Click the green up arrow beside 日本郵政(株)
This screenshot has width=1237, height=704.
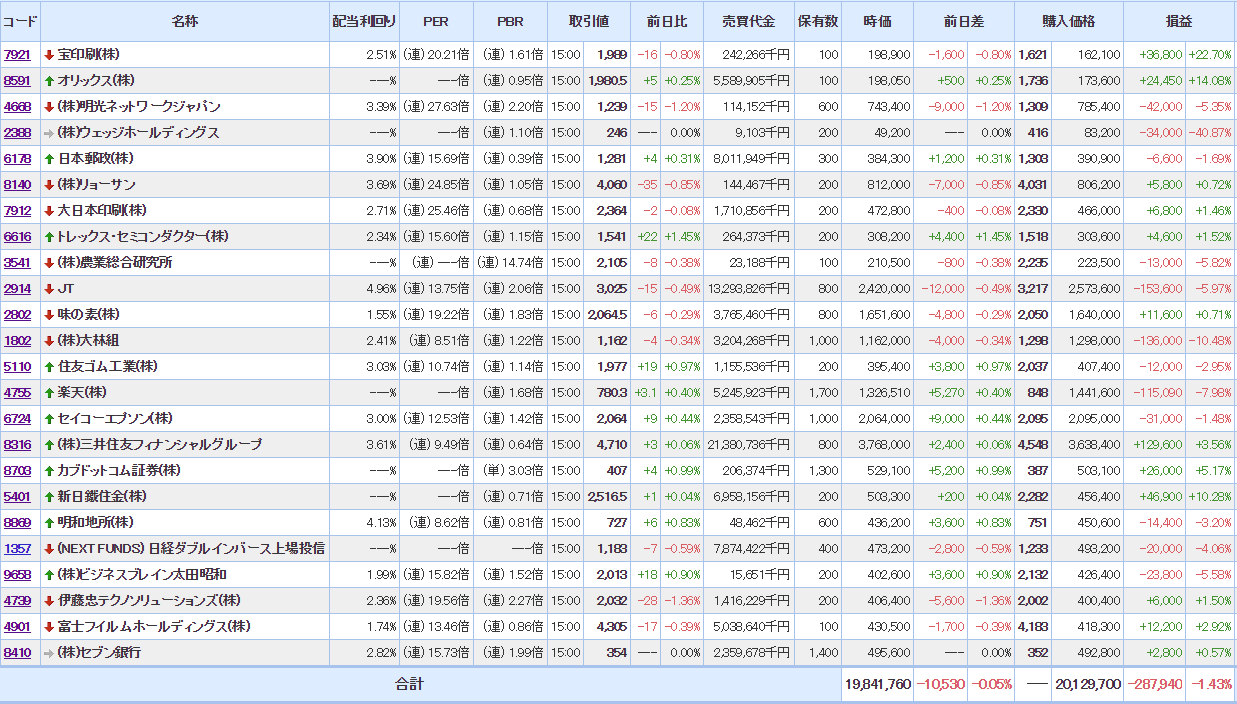click(x=49, y=158)
